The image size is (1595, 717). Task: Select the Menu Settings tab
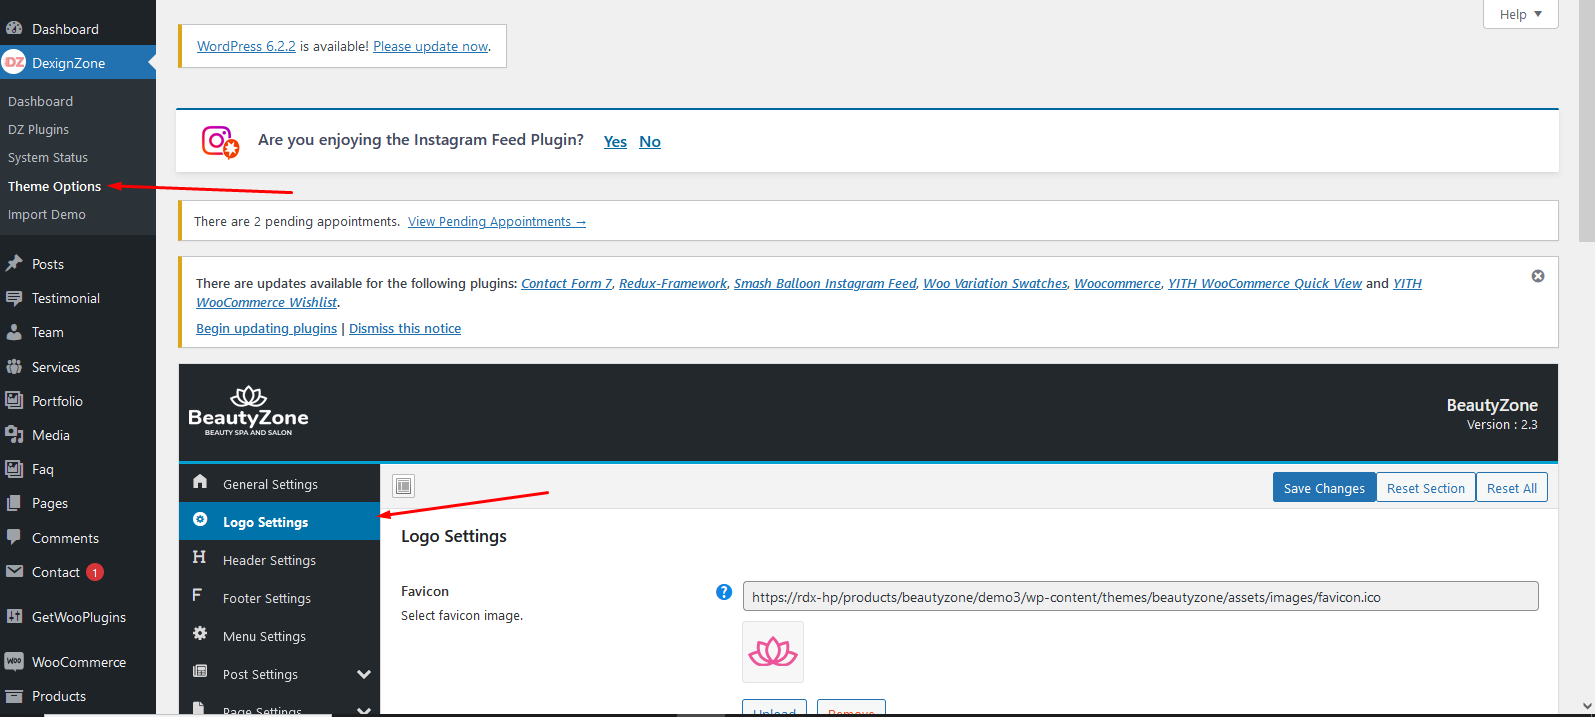click(x=279, y=636)
